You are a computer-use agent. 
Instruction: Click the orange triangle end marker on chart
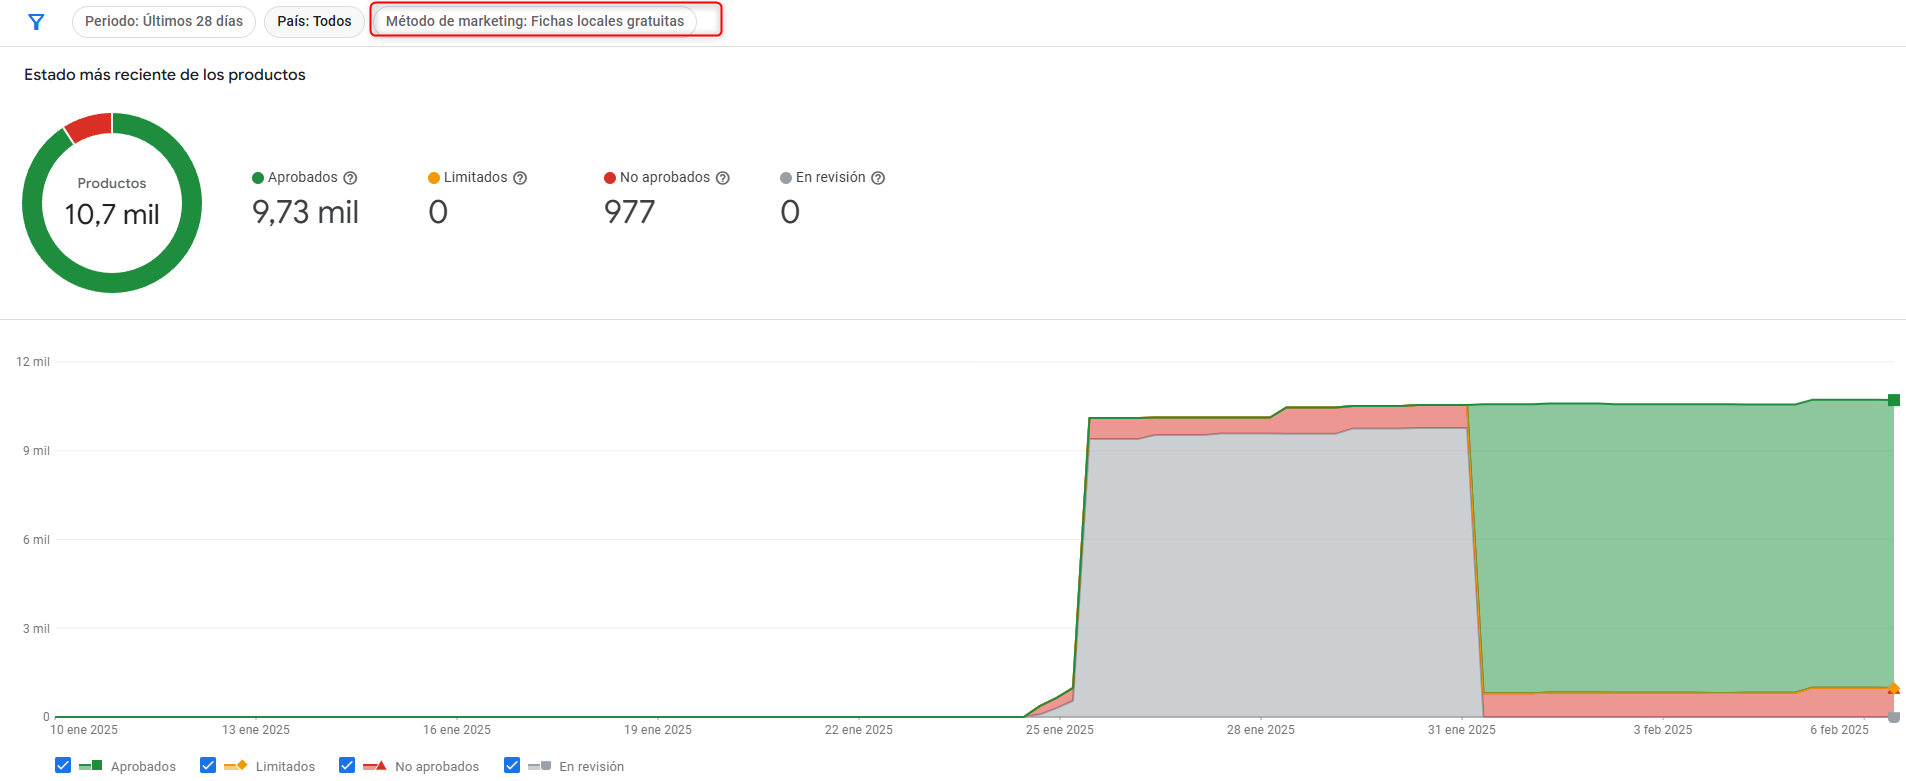pyautogui.click(x=1893, y=688)
